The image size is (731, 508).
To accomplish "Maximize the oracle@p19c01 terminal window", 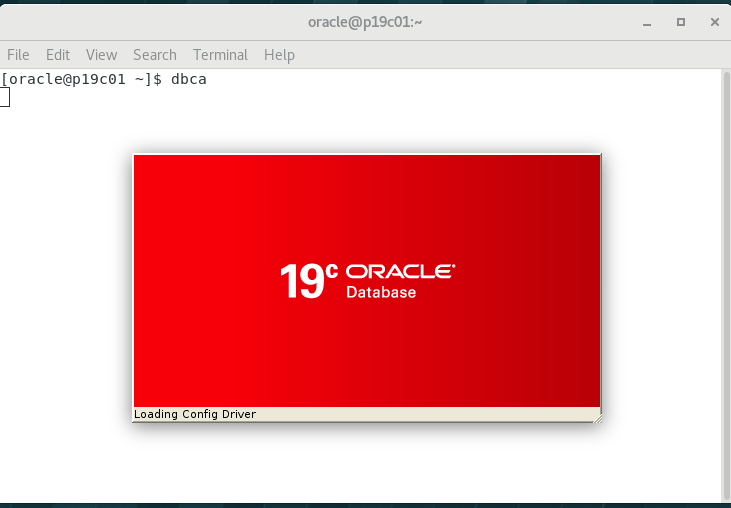I will point(681,22).
